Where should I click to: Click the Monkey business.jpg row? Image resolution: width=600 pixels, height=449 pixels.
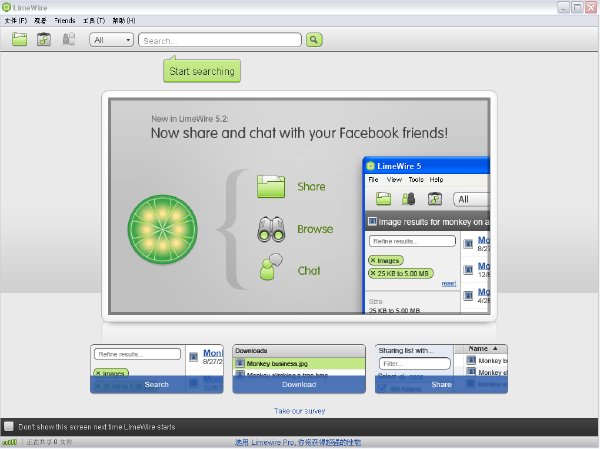point(299,363)
